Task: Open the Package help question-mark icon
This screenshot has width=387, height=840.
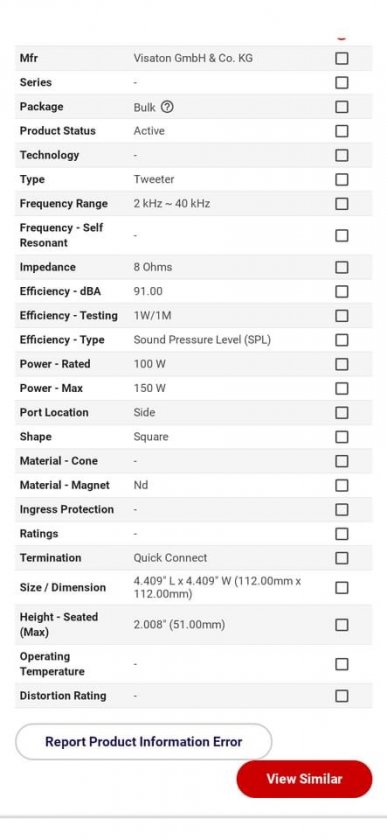Action: pos(167,107)
